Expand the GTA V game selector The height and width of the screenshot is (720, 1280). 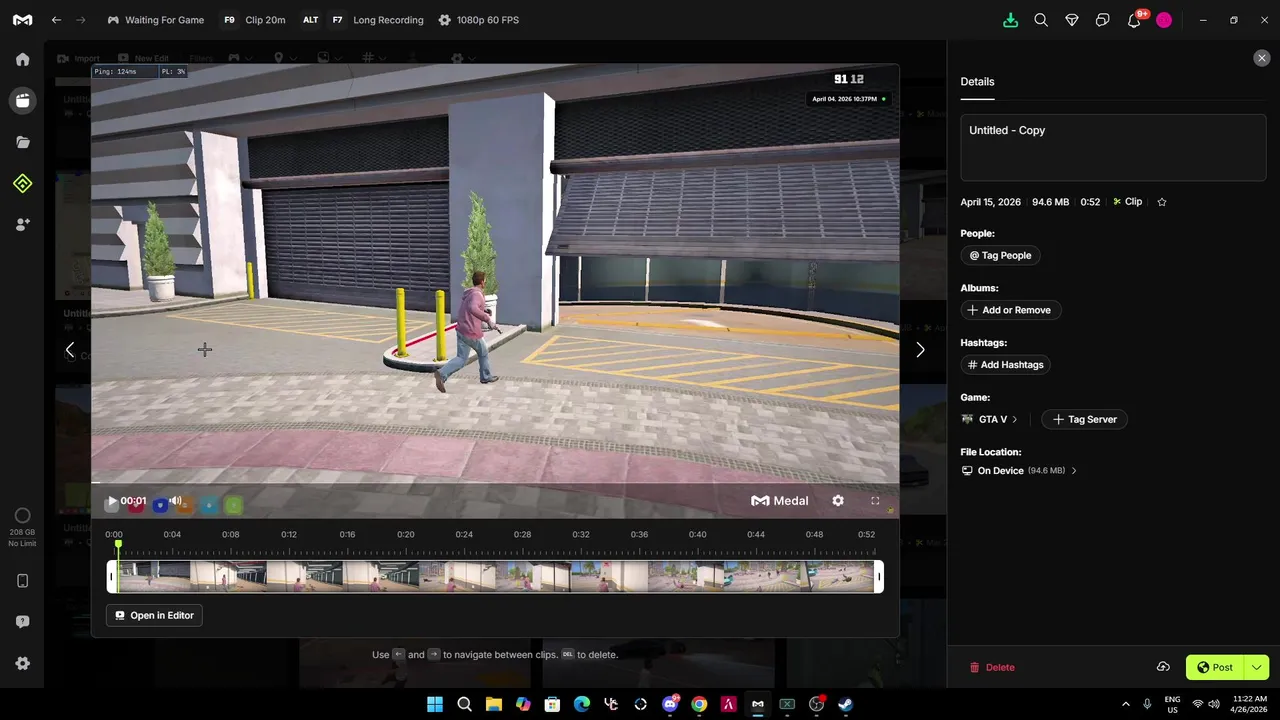989,420
